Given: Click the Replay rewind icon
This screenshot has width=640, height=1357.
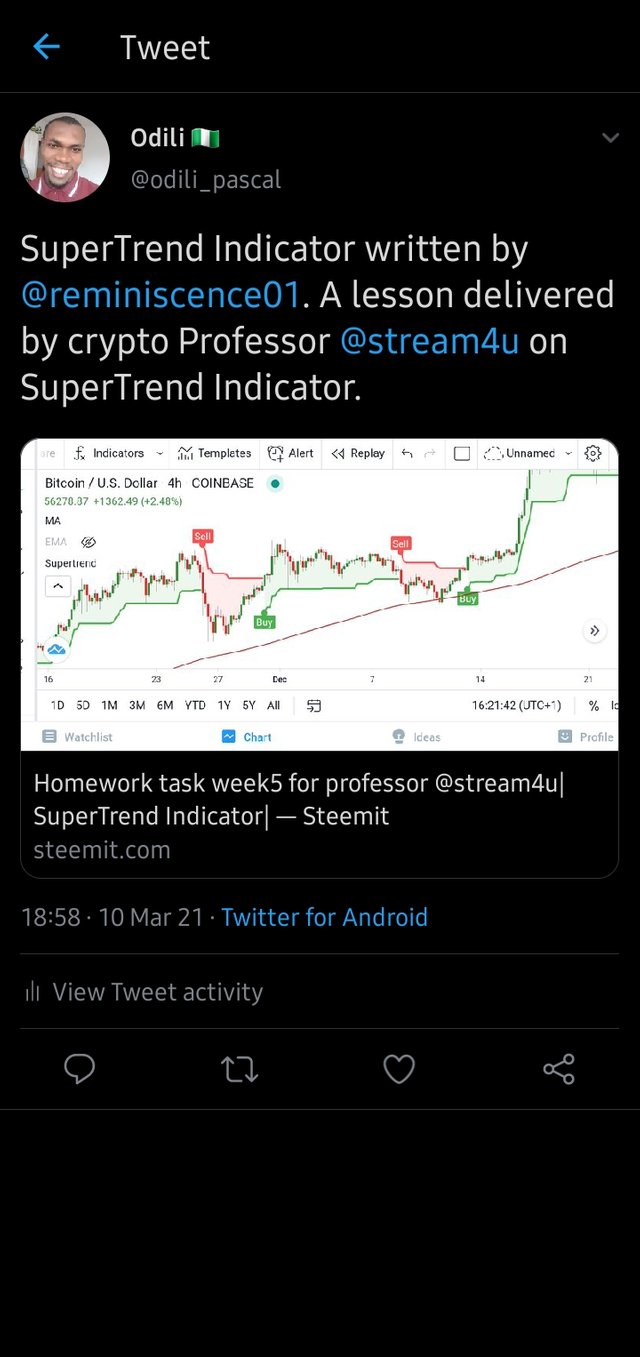Looking at the screenshot, I should click(338, 453).
